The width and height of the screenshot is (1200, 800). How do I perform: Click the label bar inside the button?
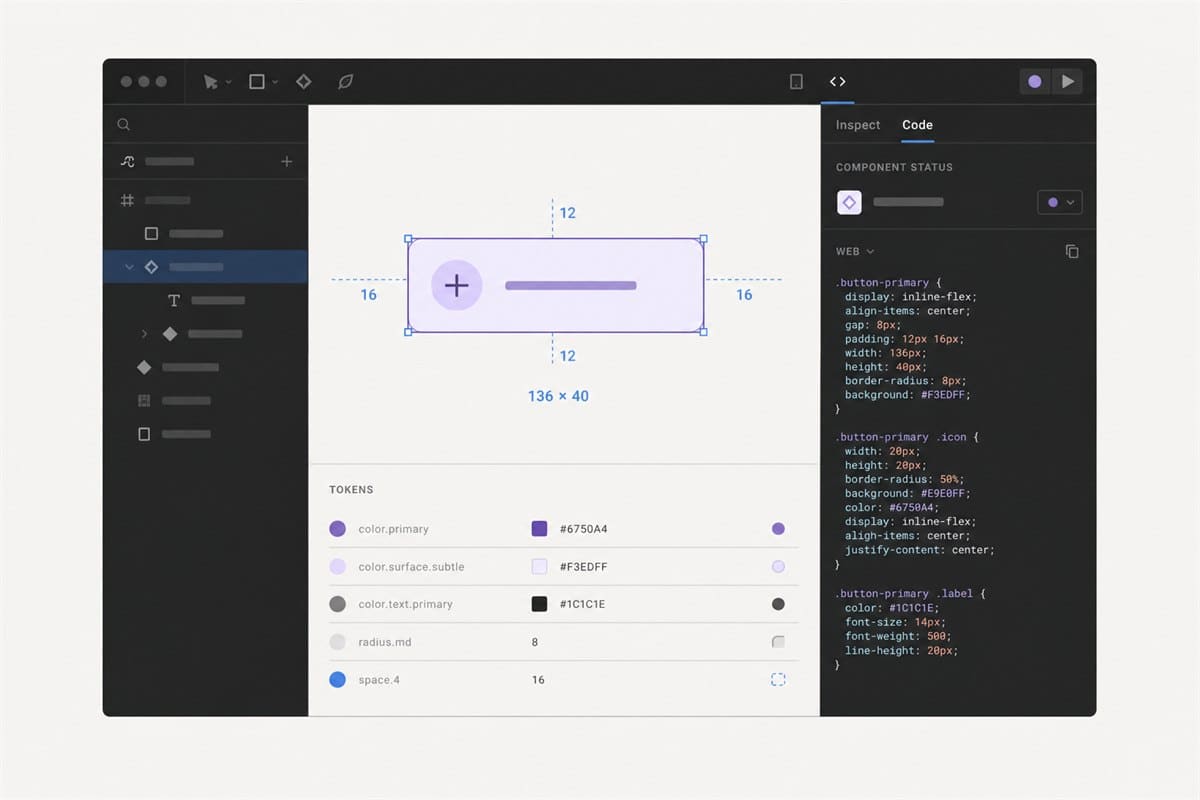coord(571,286)
